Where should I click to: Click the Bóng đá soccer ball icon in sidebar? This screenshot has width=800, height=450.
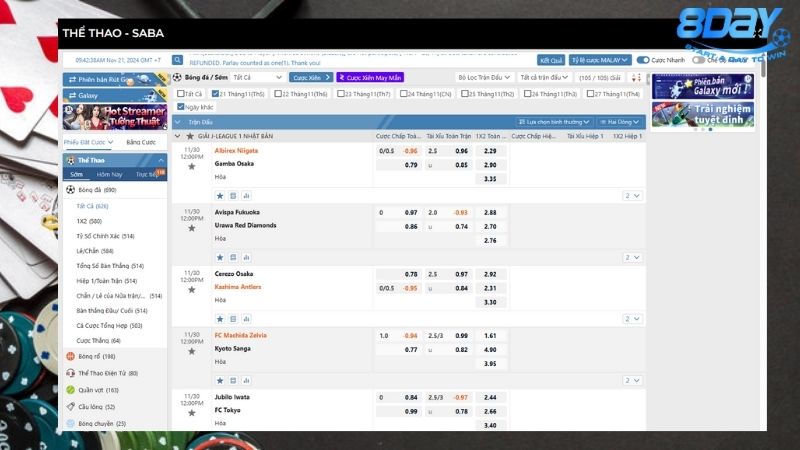click(70, 190)
